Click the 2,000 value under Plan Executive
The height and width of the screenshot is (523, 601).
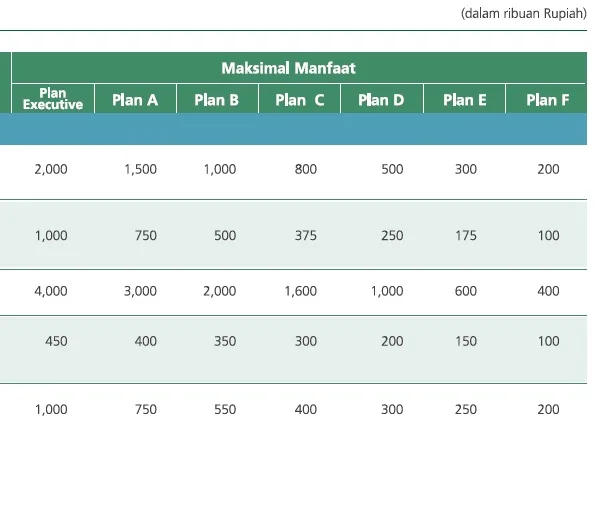tap(51, 169)
